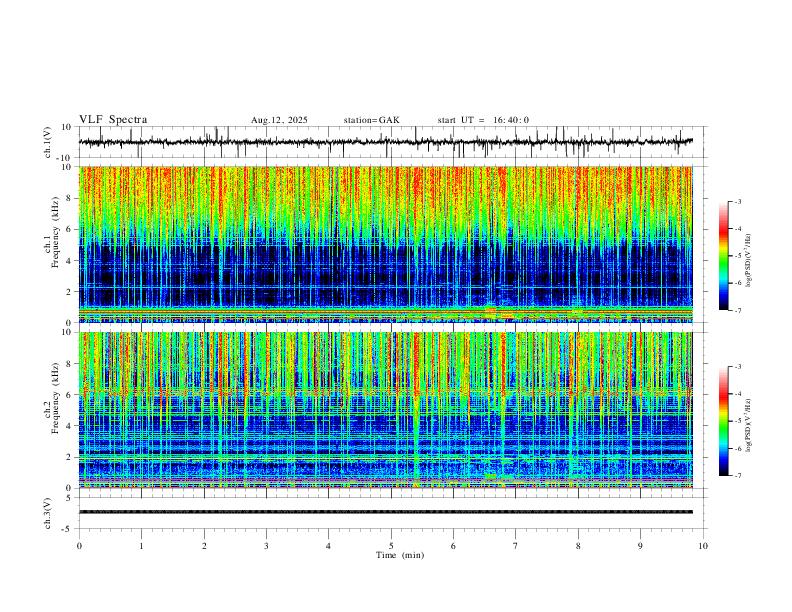Click the 5 minute tick label on time axis
Viewport: 792px width, 612px height.
pyautogui.click(x=391, y=546)
